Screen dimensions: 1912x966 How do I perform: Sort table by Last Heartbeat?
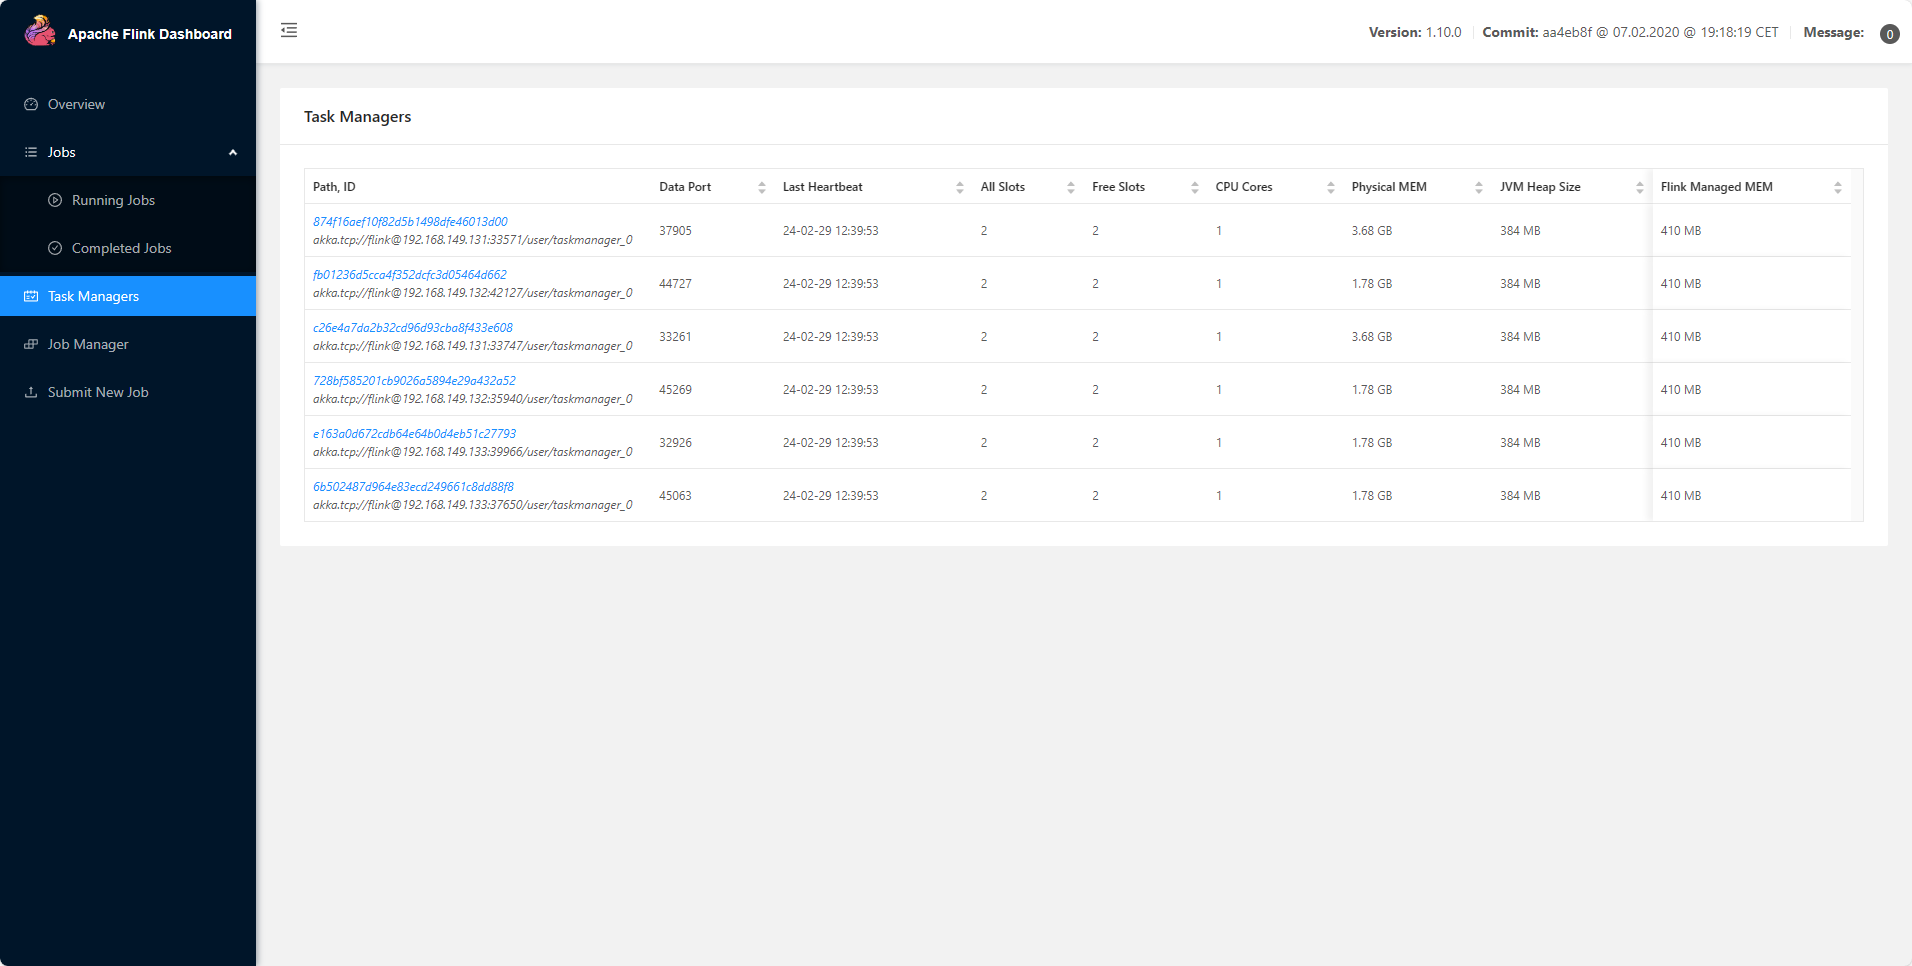pos(960,187)
